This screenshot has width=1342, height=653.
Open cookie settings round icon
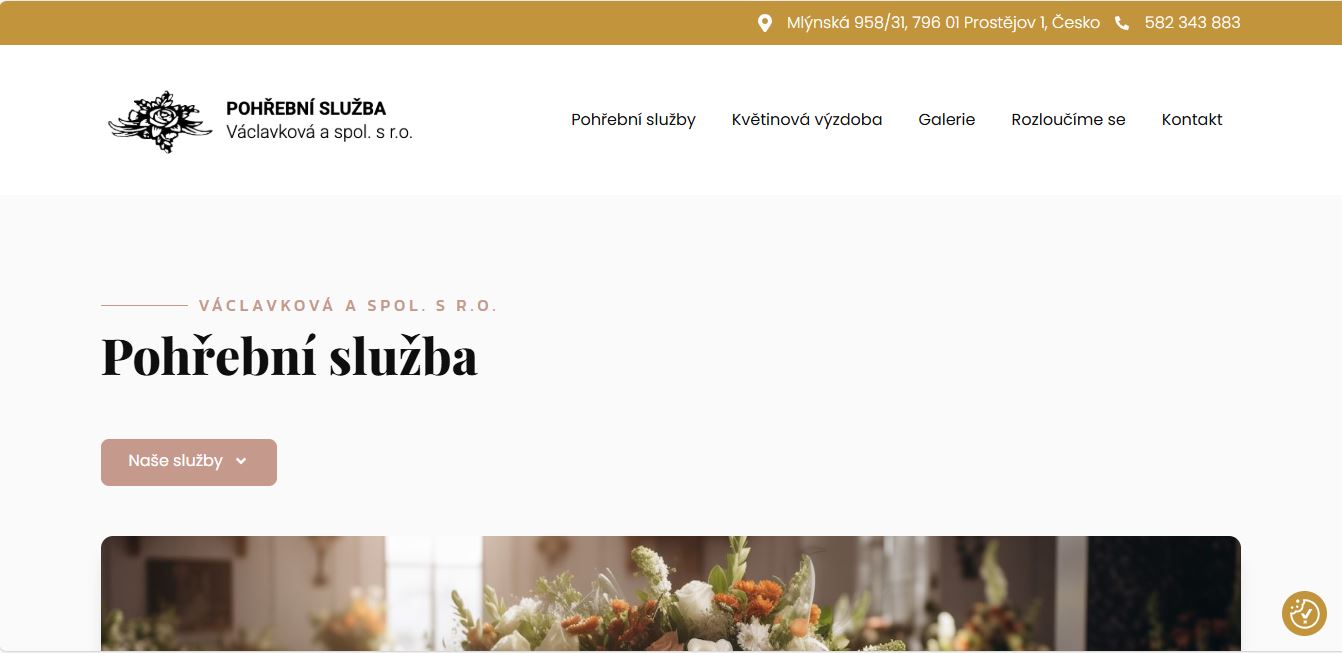(x=1304, y=613)
